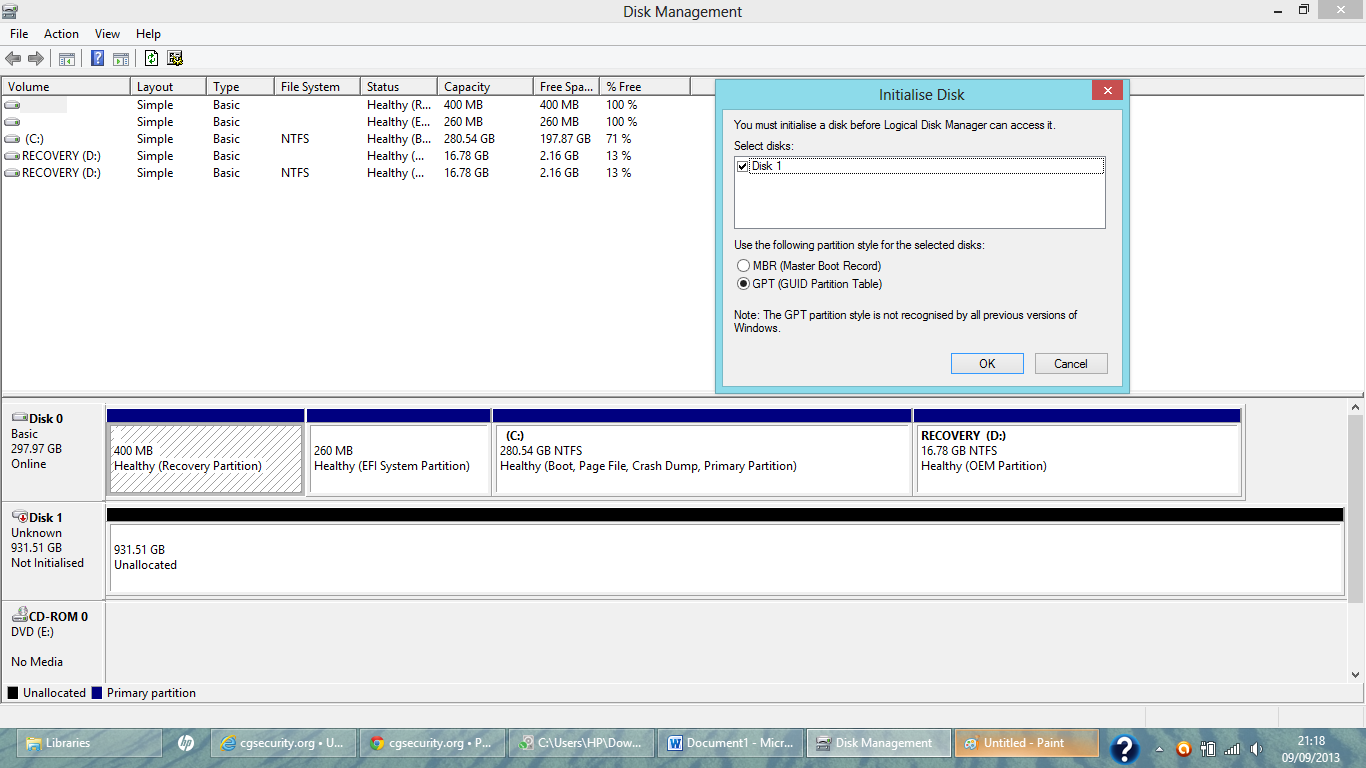Toggle the Show/Hide Action Pane icon

pos(121,59)
